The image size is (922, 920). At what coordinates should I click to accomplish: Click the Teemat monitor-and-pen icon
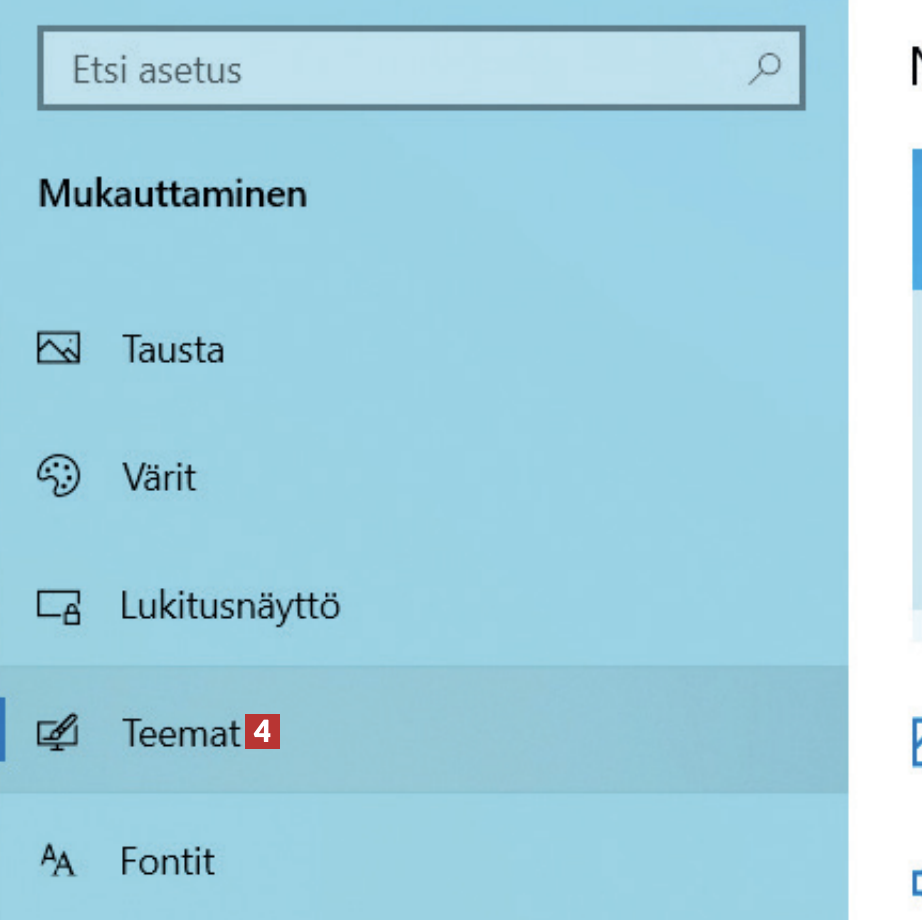(58, 734)
